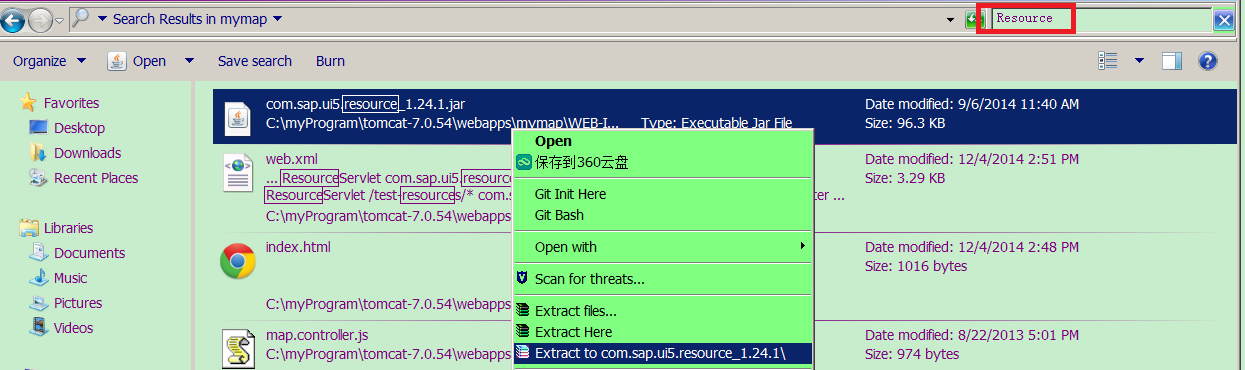
Task: Click the Chrome icon for index.html
Action: point(237,262)
